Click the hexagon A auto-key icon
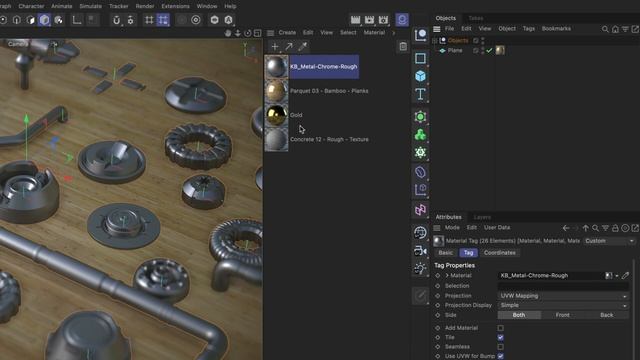The image size is (640, 360). [229, 20]
